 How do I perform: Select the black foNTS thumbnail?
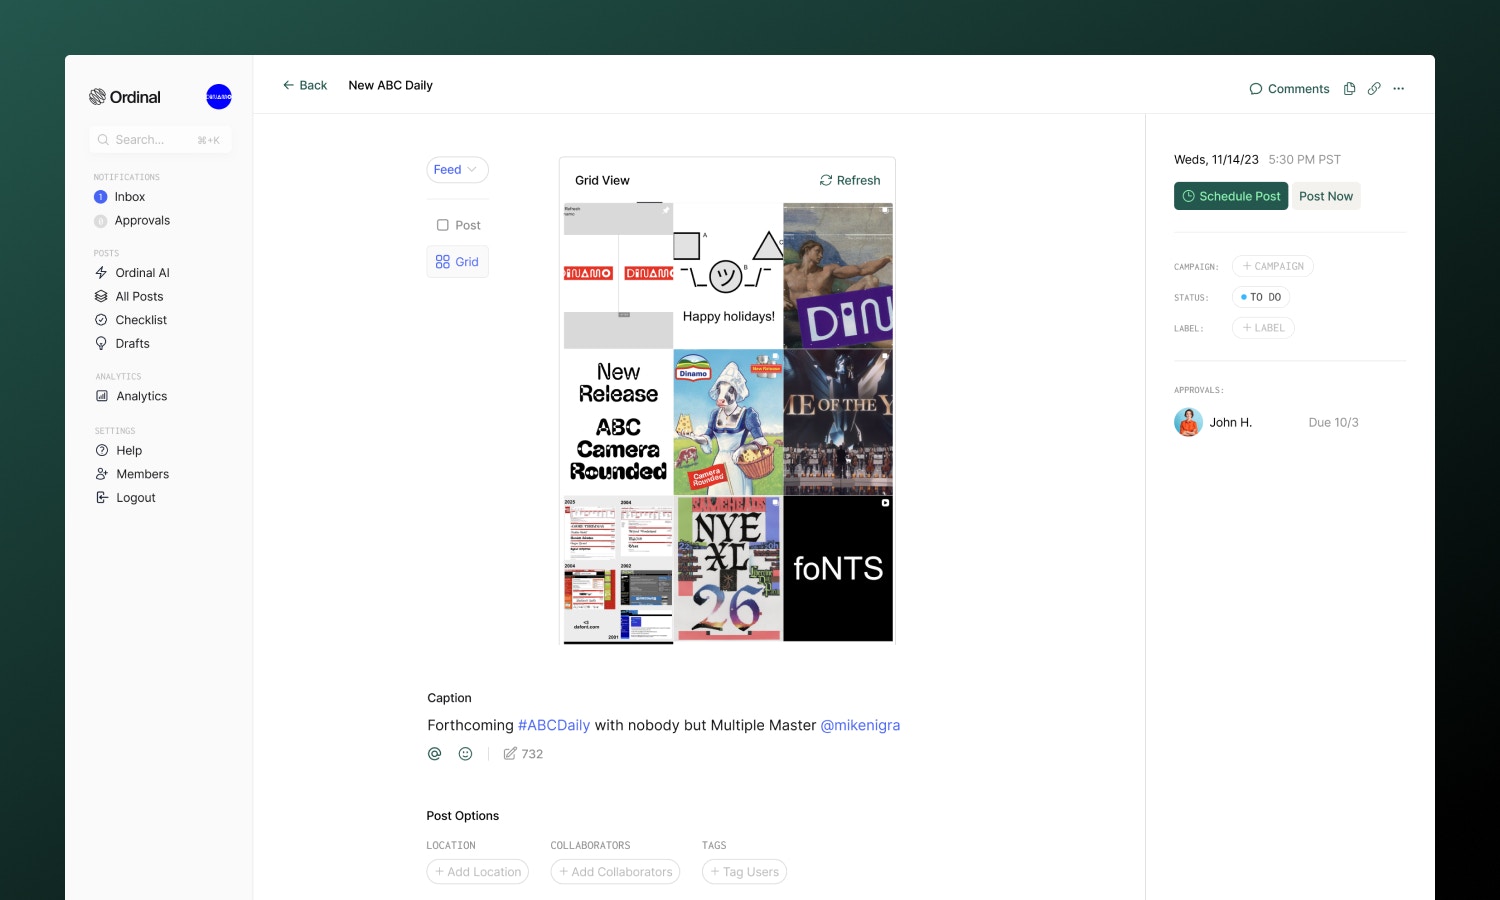click(x=838, y=569)
